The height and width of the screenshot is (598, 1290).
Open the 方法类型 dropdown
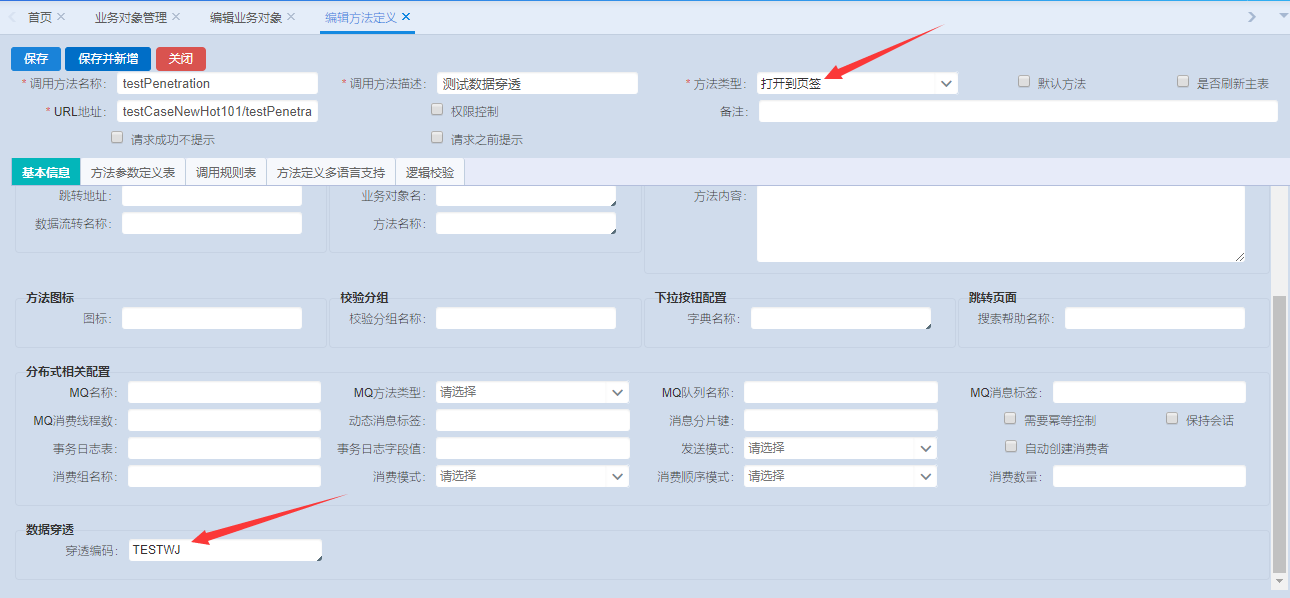857,84
